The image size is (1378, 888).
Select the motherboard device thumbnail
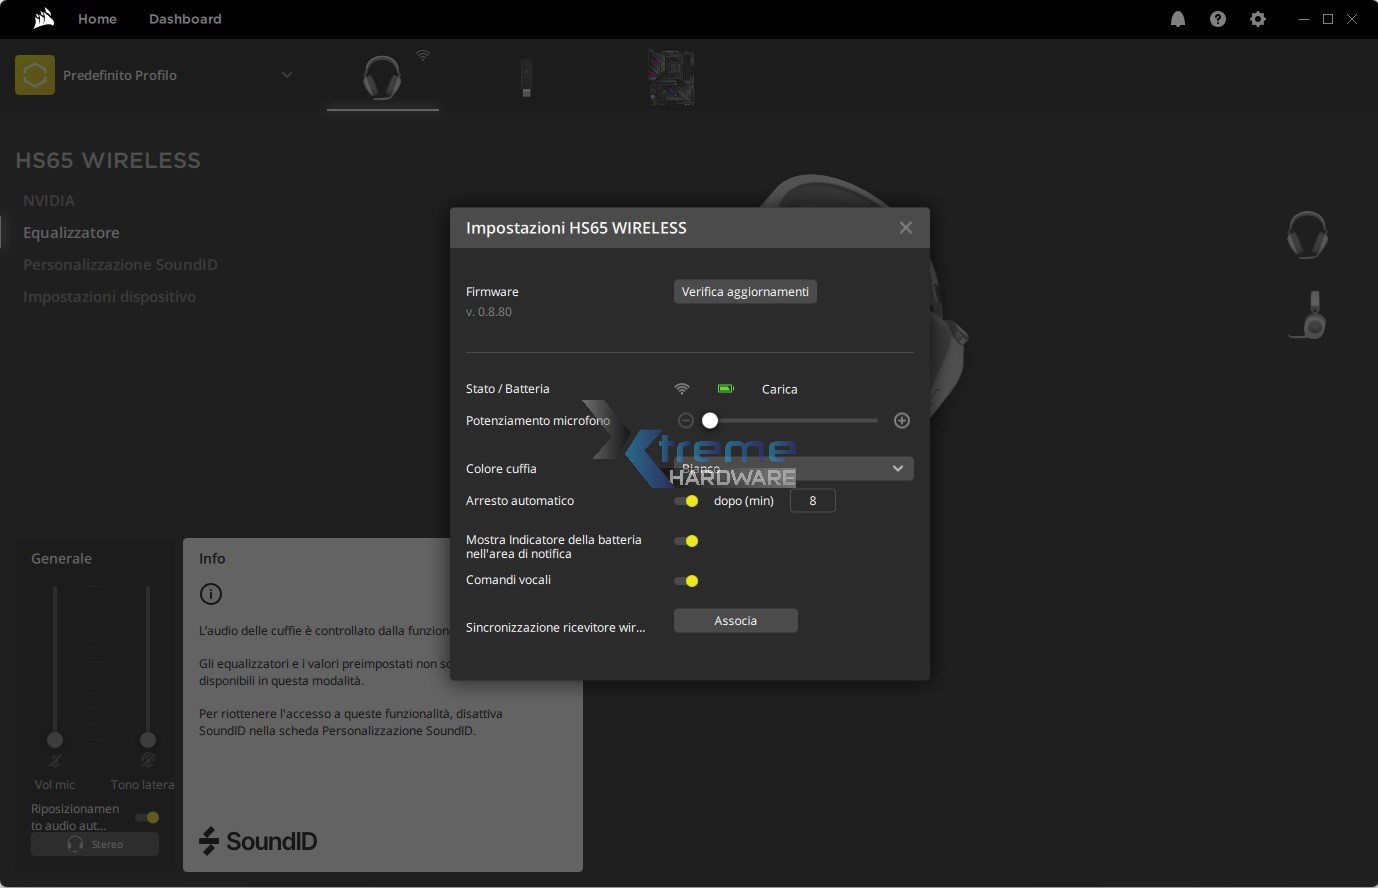click(x=671, y=78)
